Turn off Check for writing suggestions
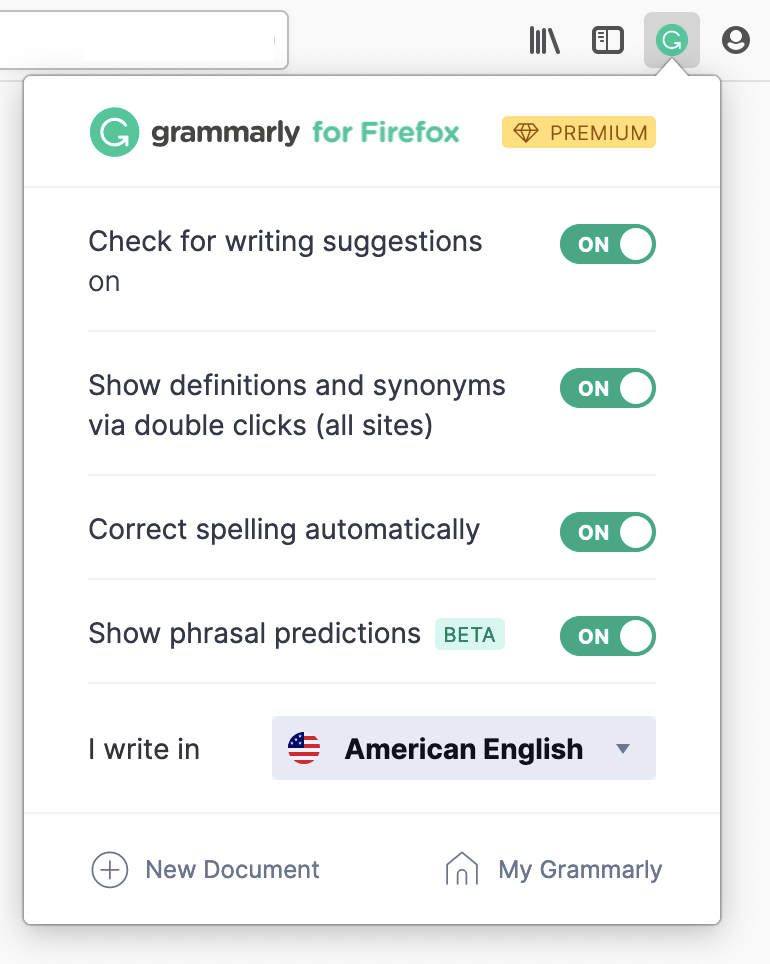 (607, 244)
